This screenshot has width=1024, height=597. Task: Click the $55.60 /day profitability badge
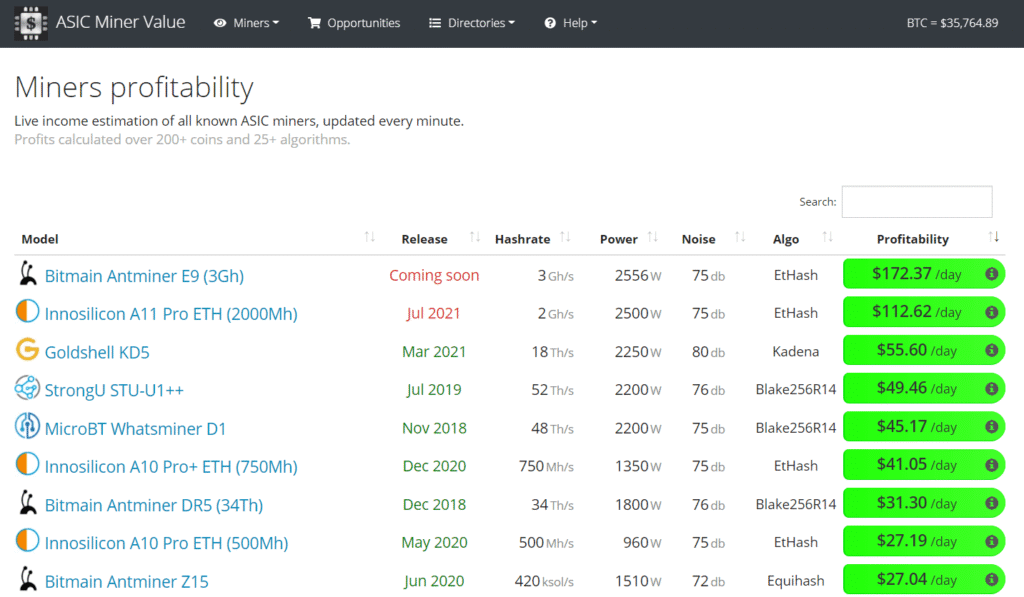click(924, 350)
